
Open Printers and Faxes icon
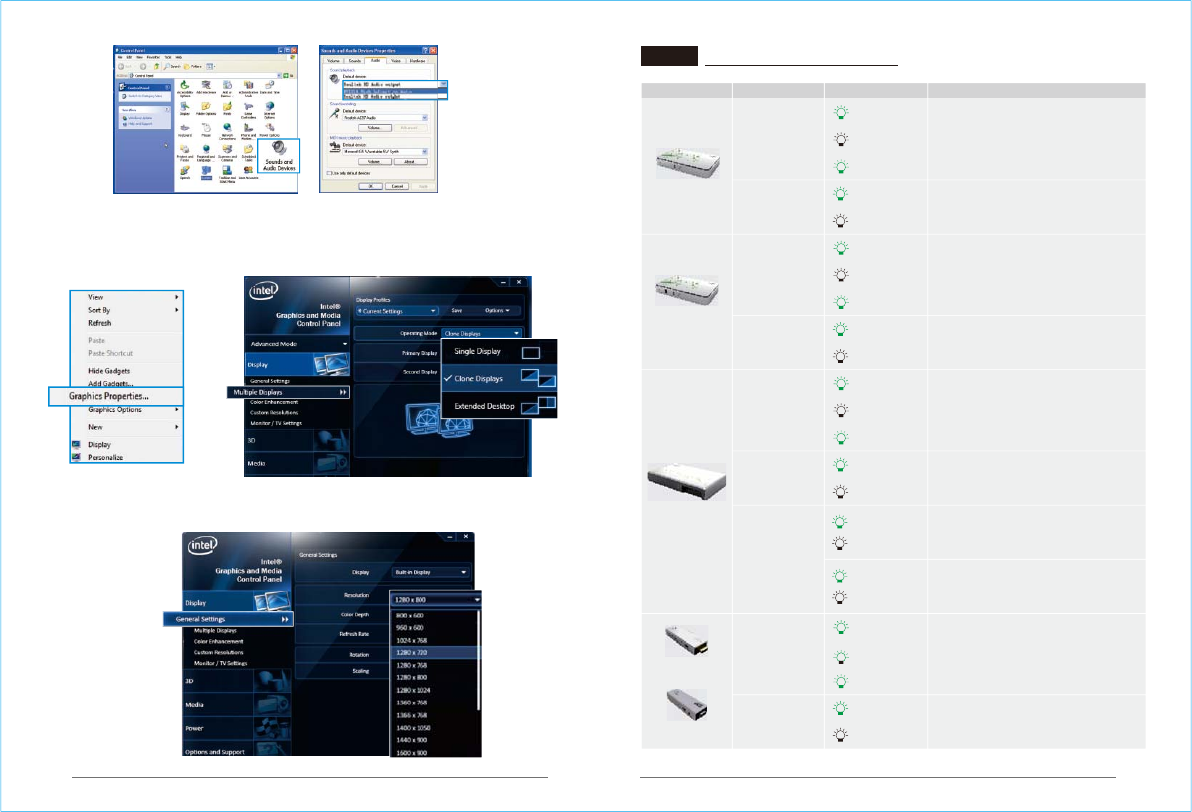pyautogui.click(x=185, y=153)
